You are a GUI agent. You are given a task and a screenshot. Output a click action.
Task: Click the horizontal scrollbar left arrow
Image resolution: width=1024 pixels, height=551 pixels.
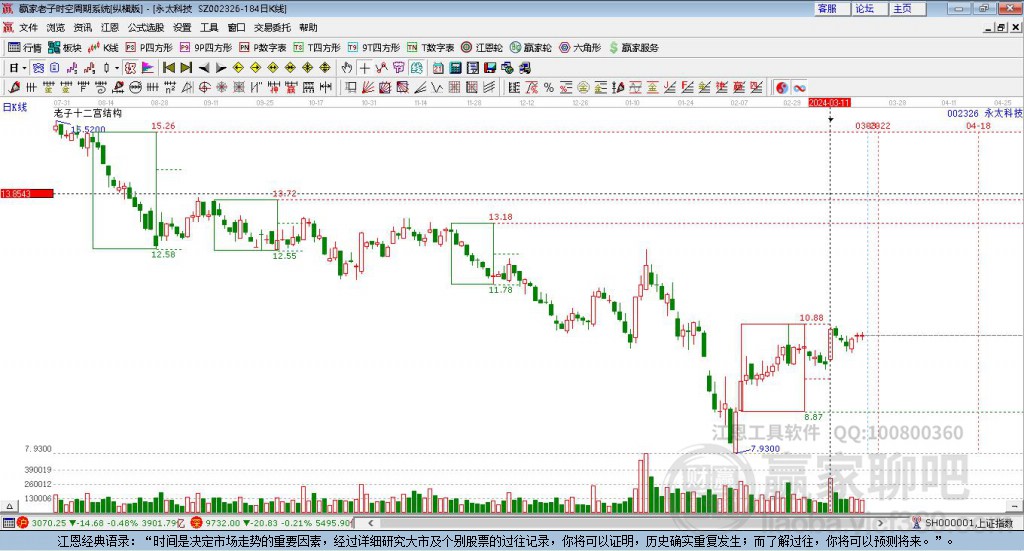click(x=370, y=523)
